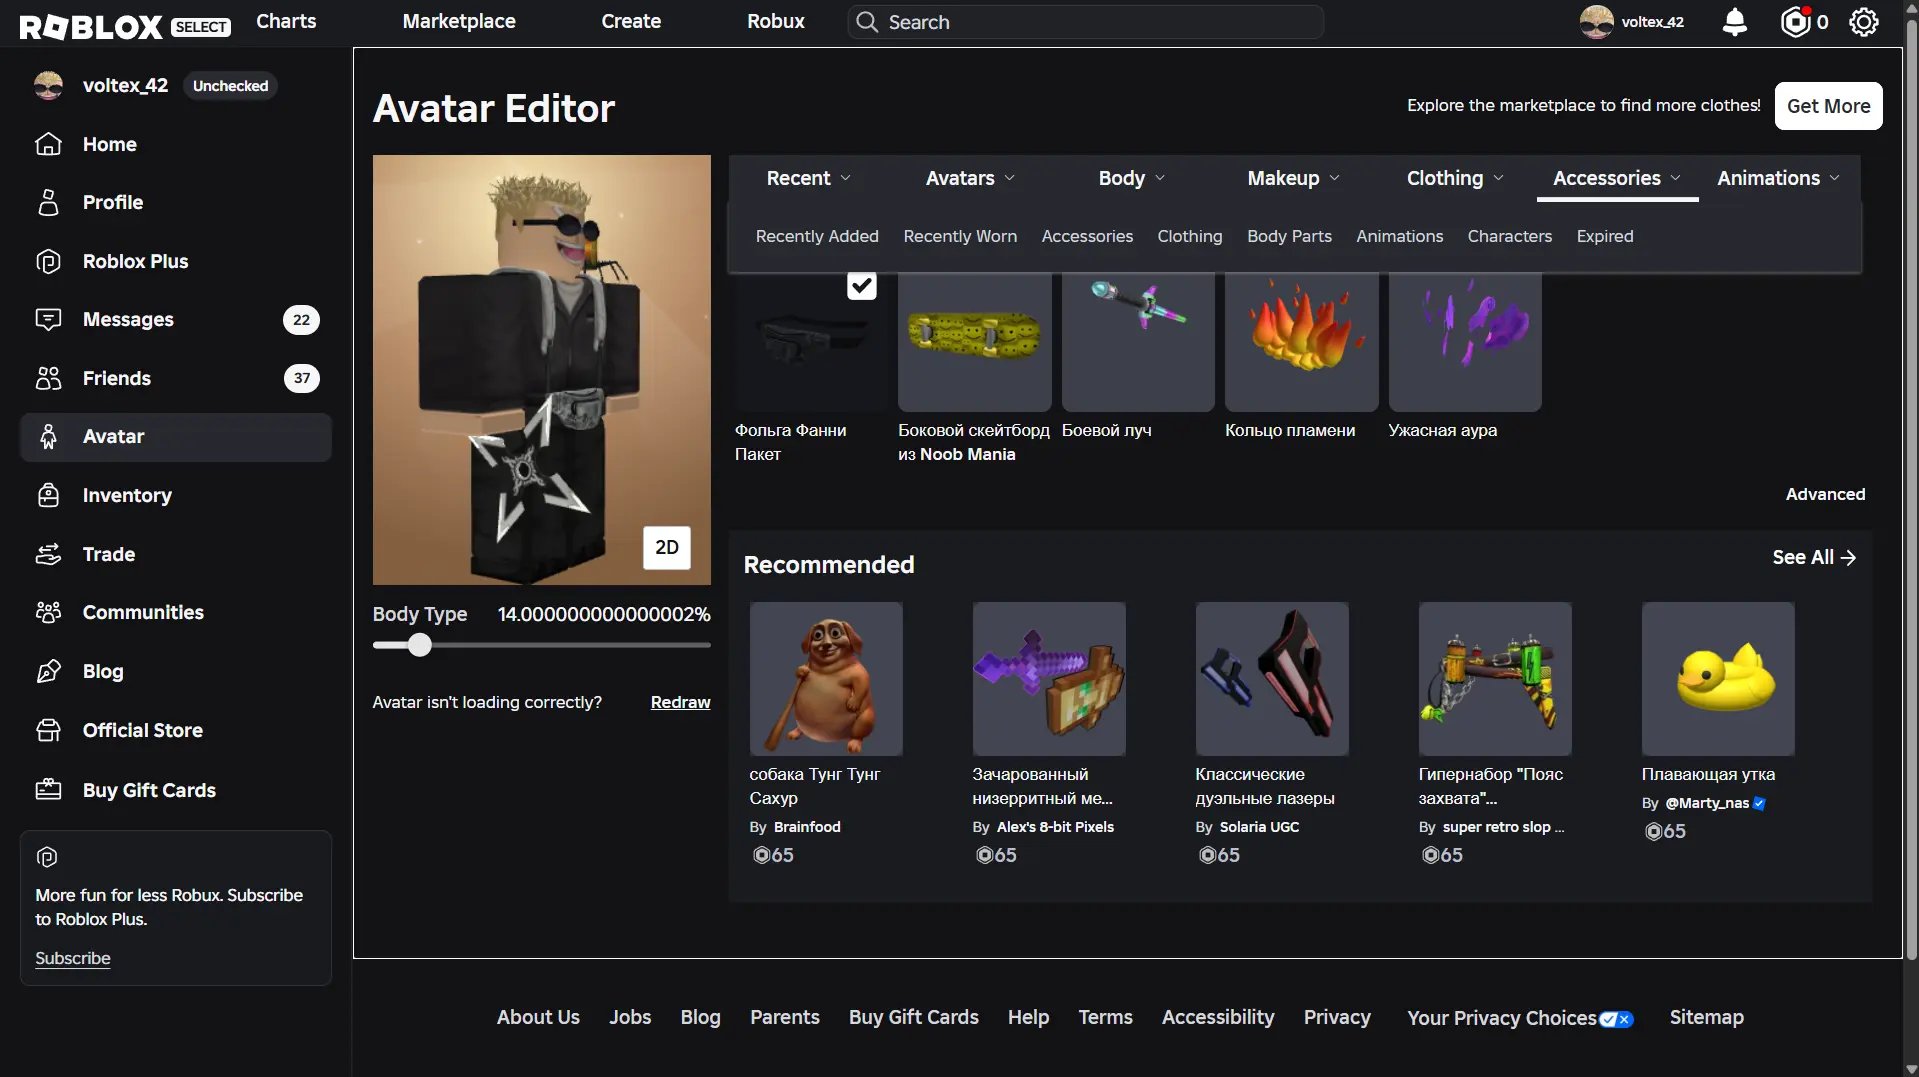Open Зачарованный низерритный item thumbnail
This screenshot has height=1077, width=1919.
(x=1049, y=679)
